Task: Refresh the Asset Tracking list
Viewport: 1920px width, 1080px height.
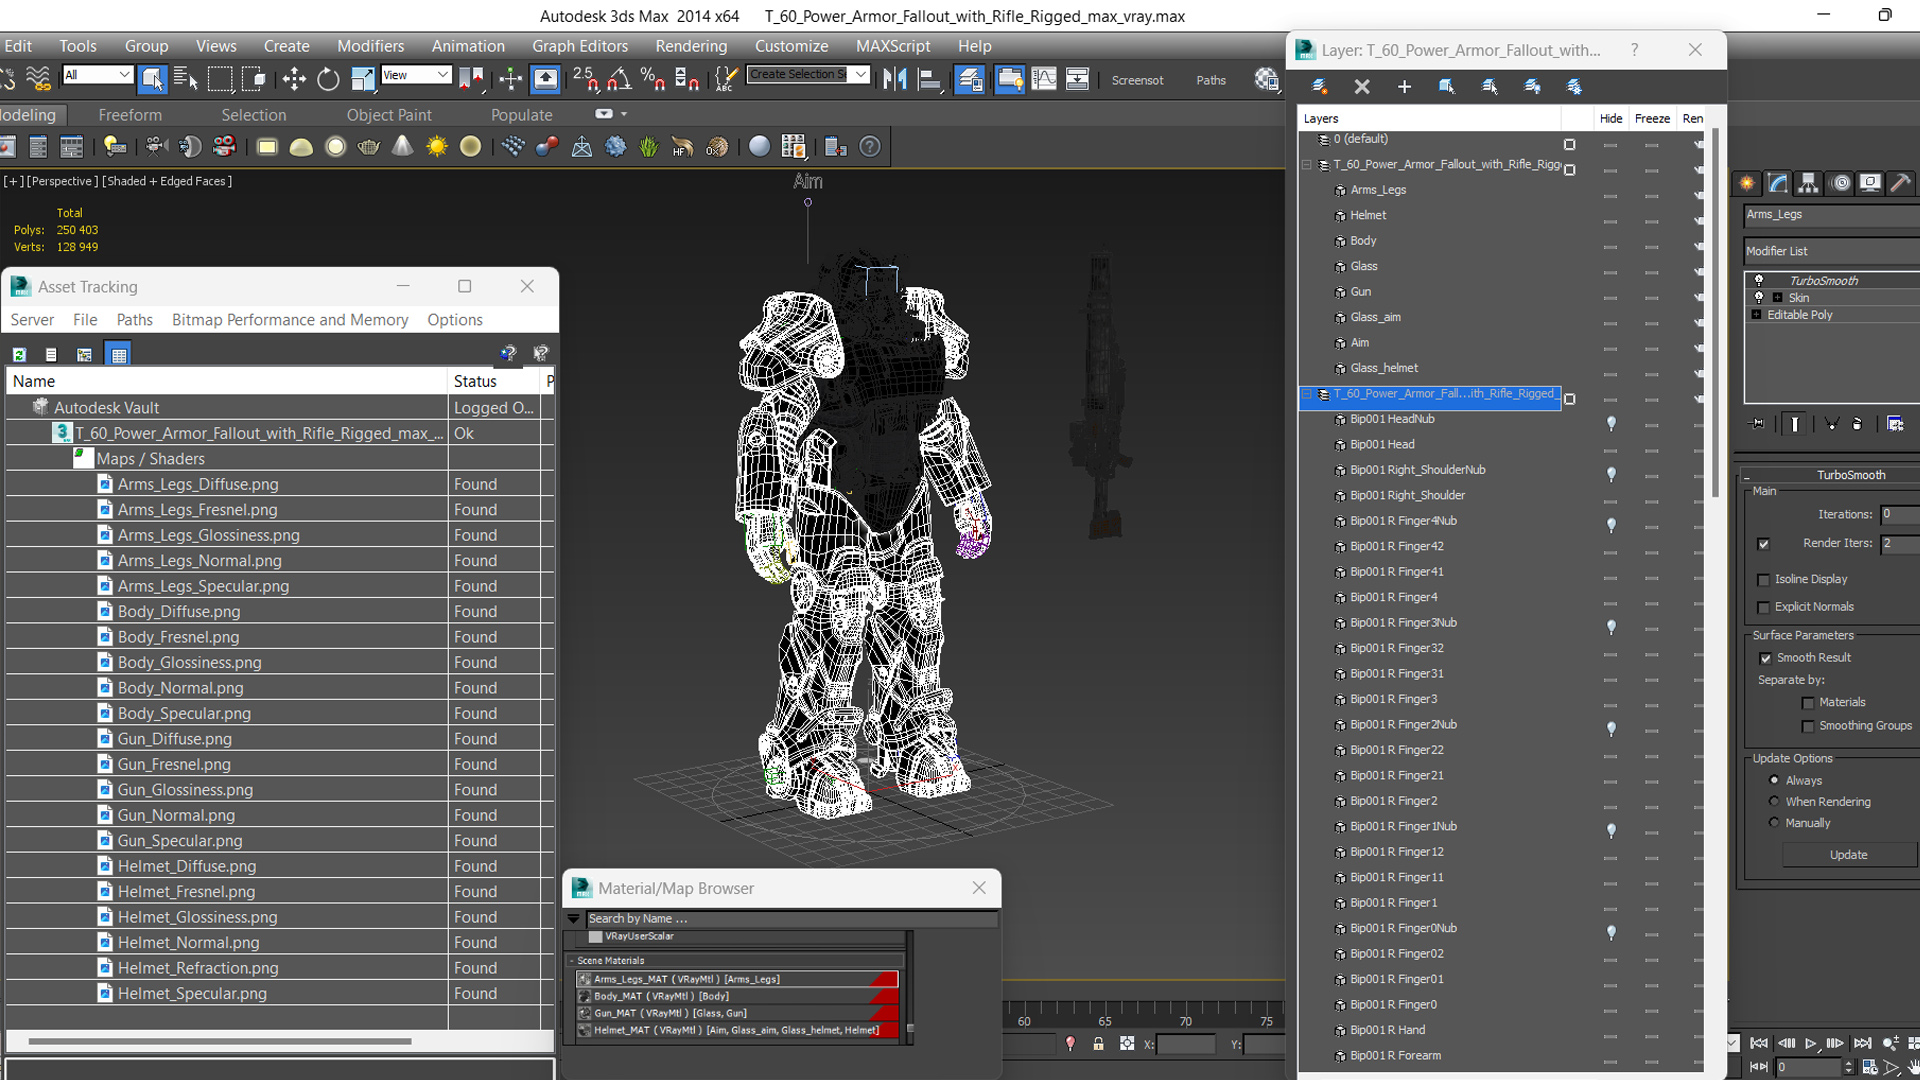Action: 19,354
